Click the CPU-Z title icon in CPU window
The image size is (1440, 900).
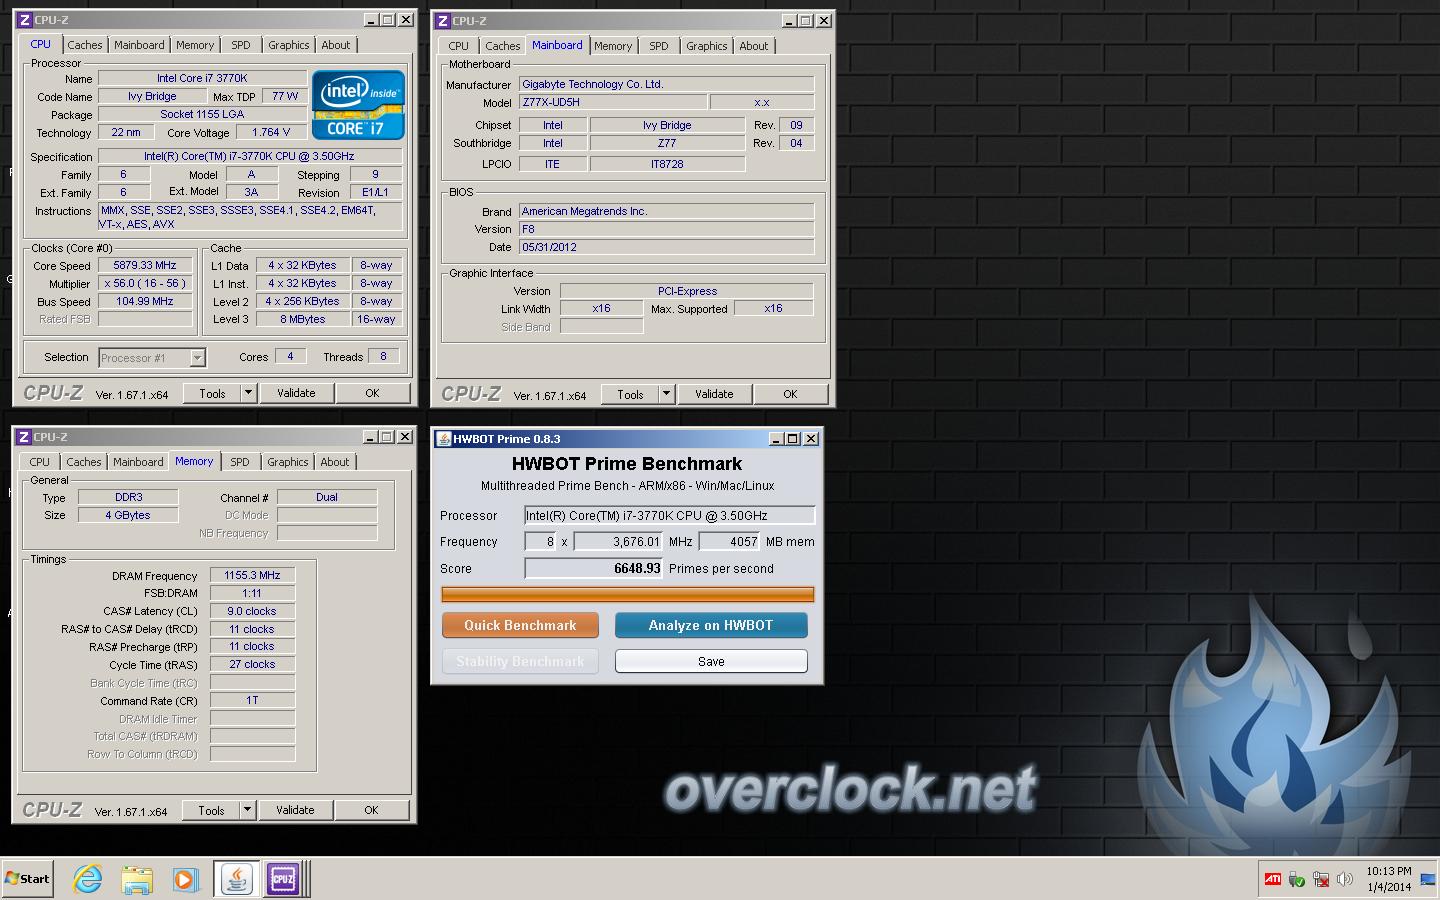click(x=25, y=20)
